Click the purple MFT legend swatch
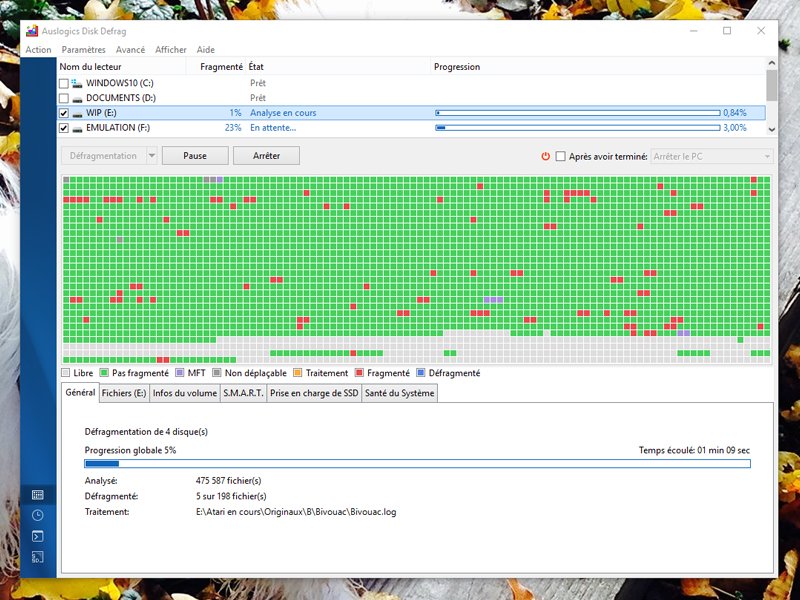Viewport: 800px width, 600px height. (180, 373)
